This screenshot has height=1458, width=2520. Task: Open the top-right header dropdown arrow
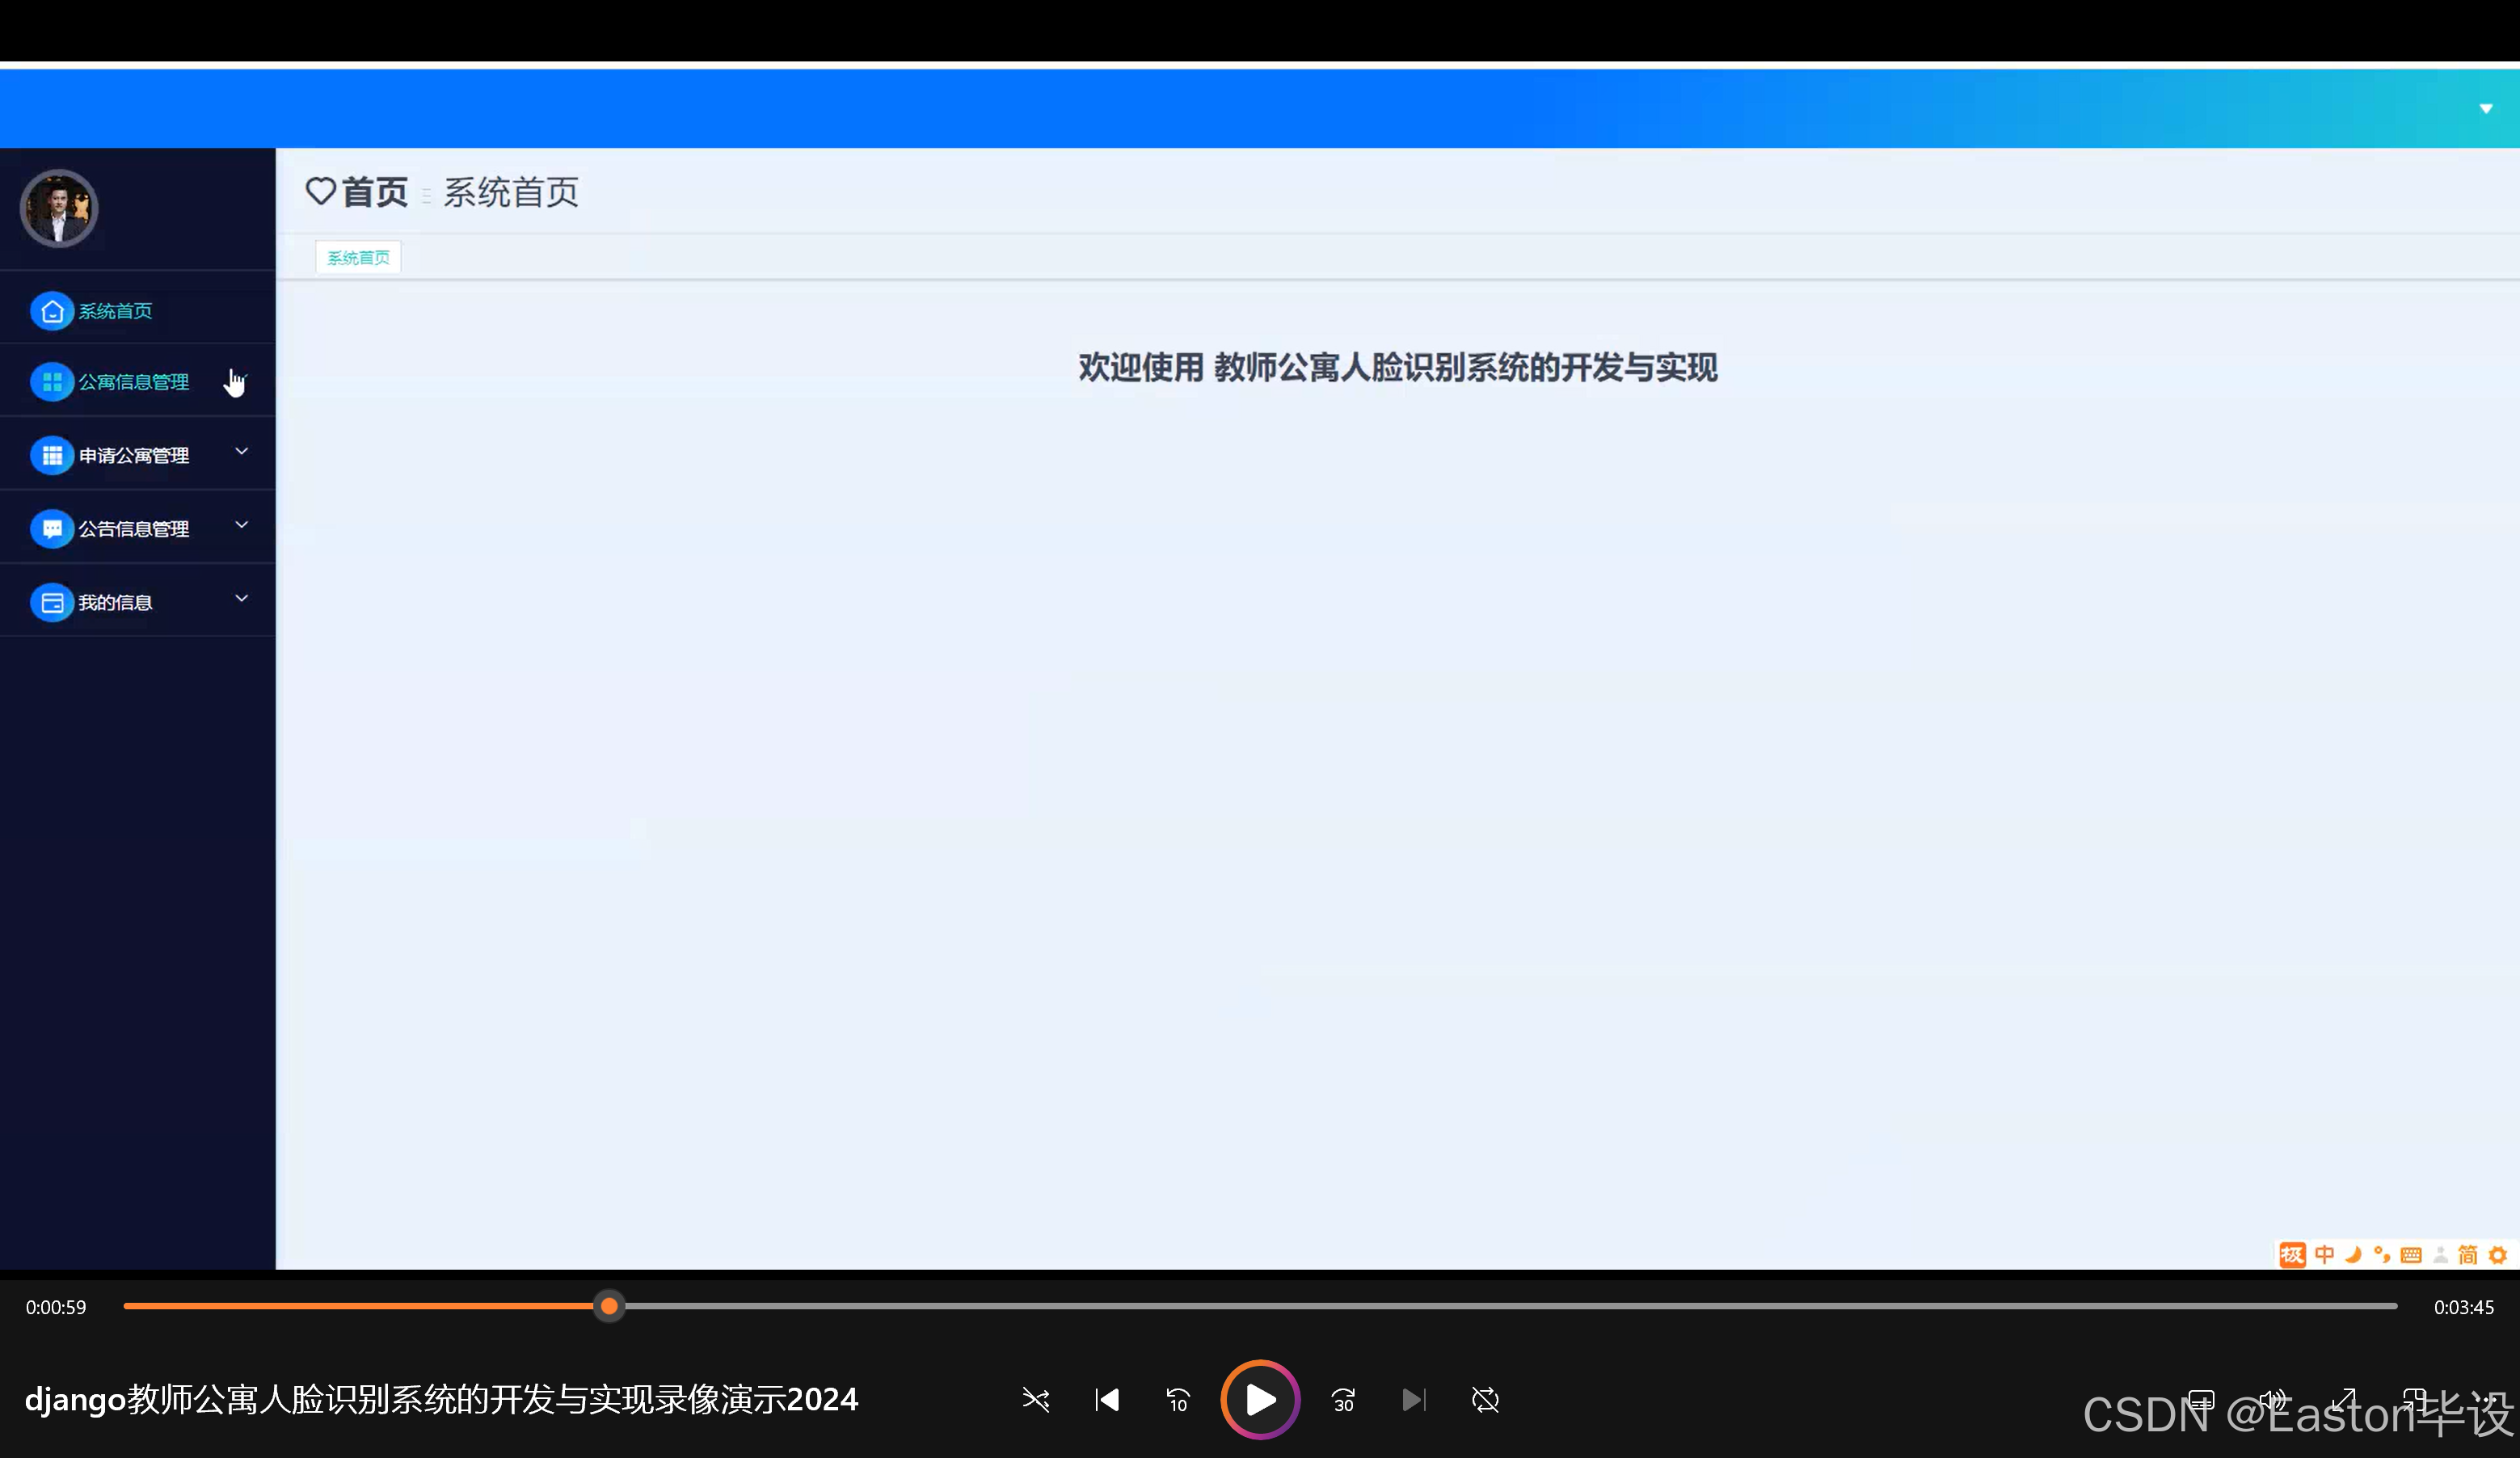pos(2486,108)
